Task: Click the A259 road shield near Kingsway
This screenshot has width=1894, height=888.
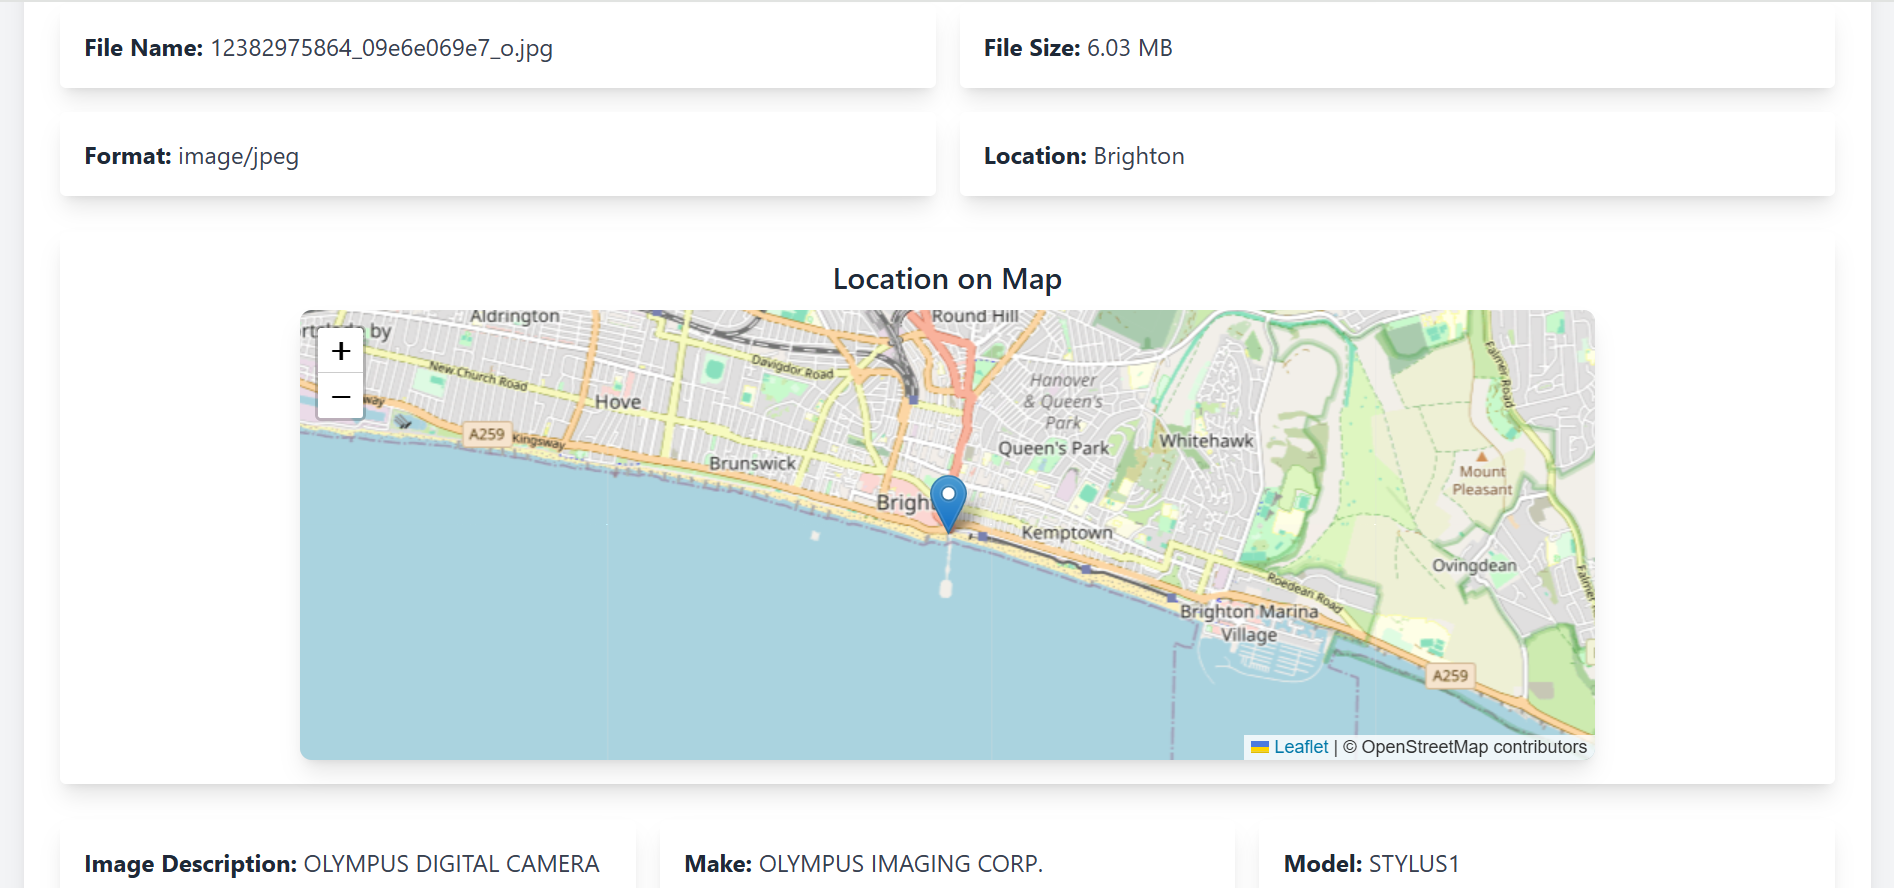Action: (487, 434)
